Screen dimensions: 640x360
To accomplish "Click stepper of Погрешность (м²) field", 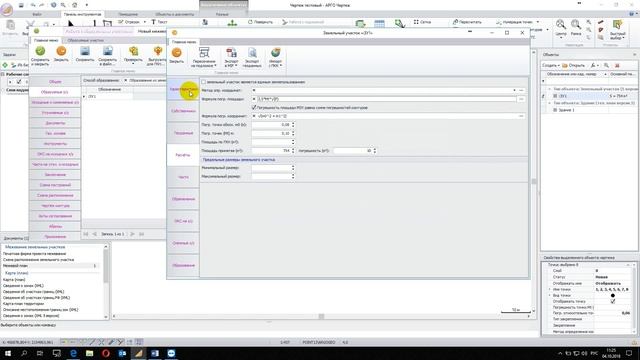I will pos(374,151).
